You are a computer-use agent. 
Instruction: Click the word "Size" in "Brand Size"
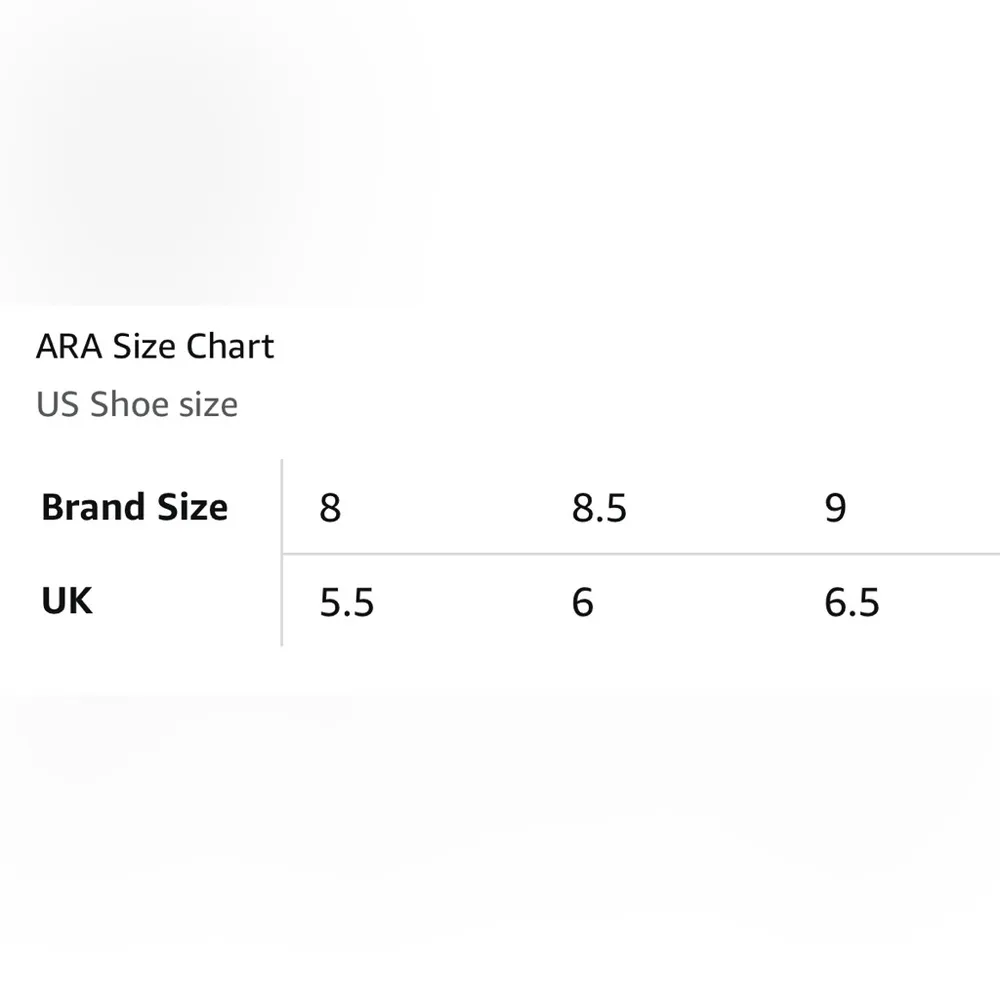(x=192, y=507)
